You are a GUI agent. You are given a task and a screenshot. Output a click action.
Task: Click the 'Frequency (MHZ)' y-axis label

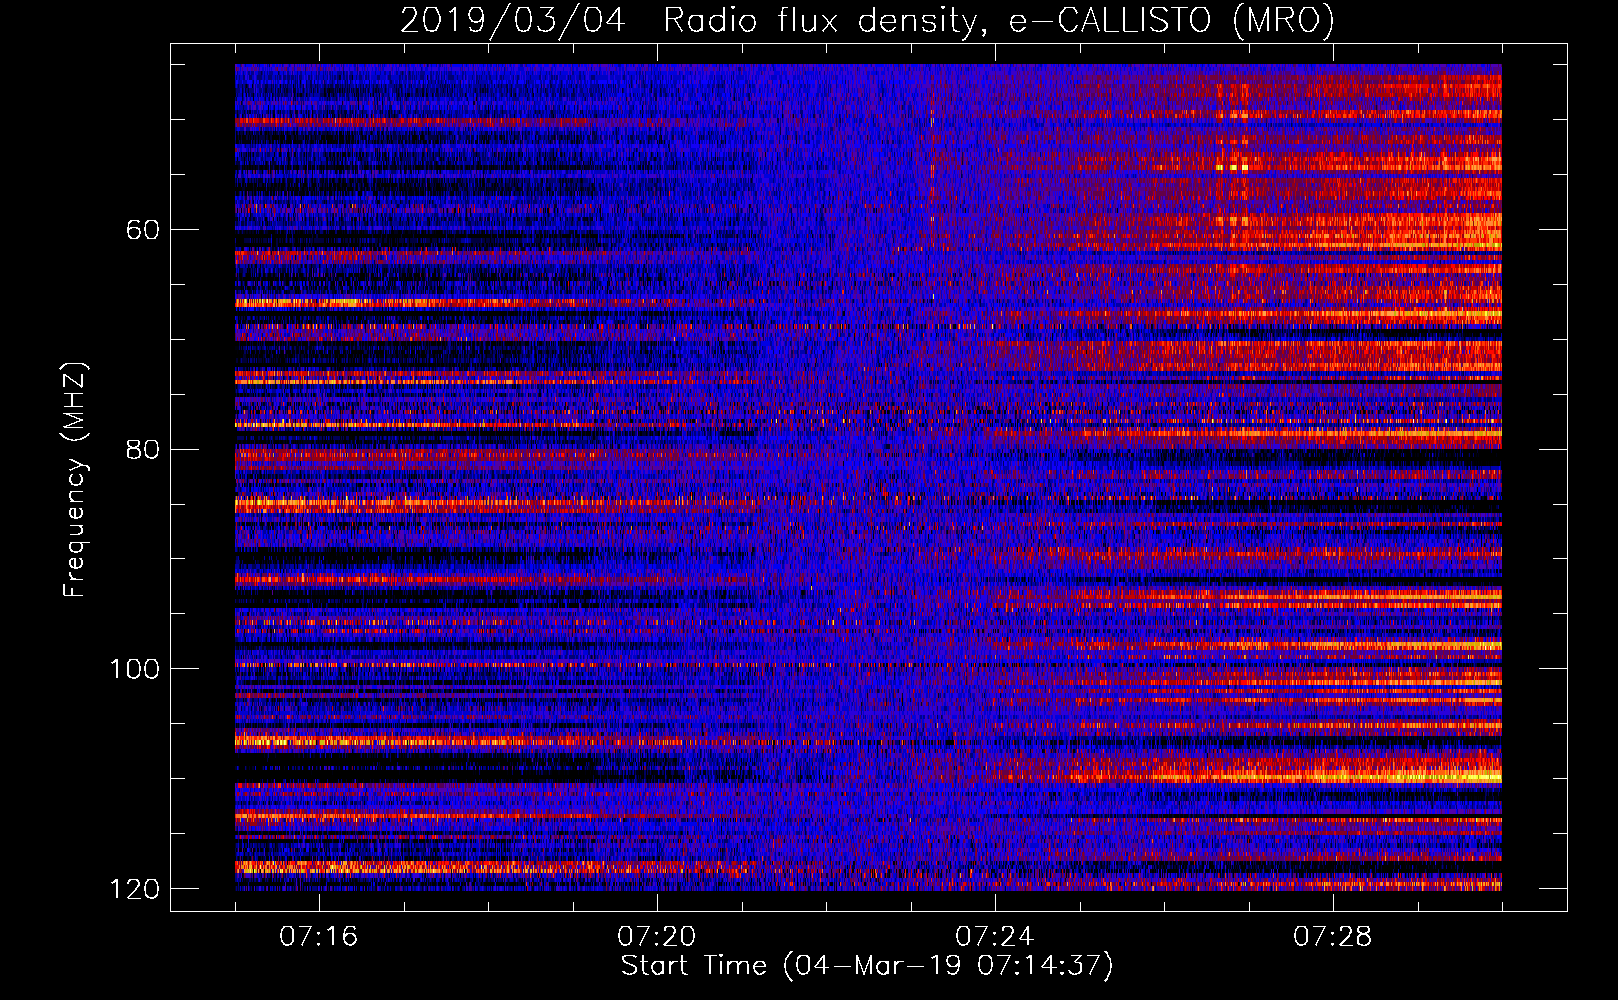(x=74, y=479)
